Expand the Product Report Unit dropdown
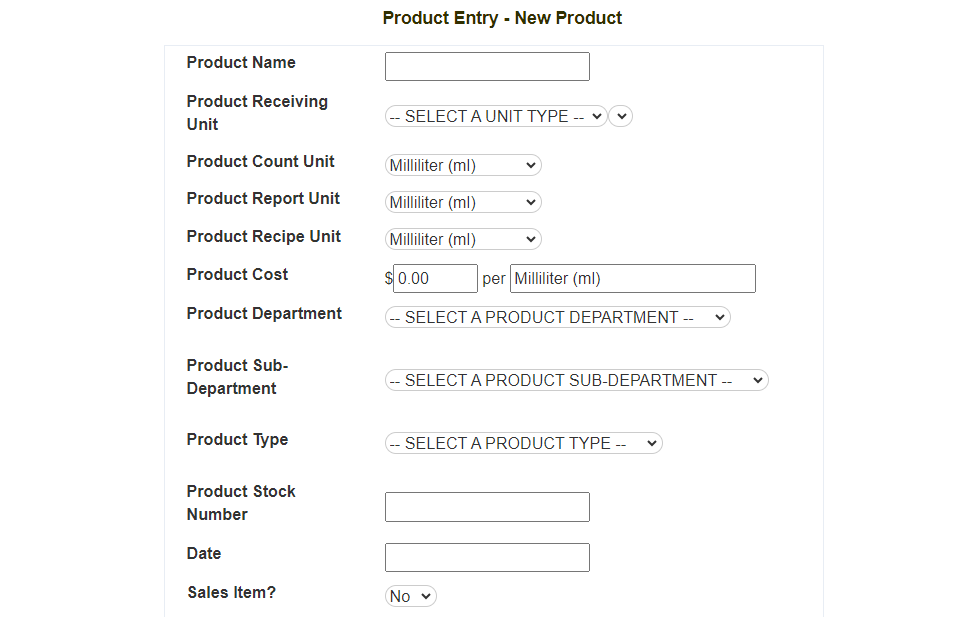The height and width of the screenshot is (617, 957). [463, 202]
